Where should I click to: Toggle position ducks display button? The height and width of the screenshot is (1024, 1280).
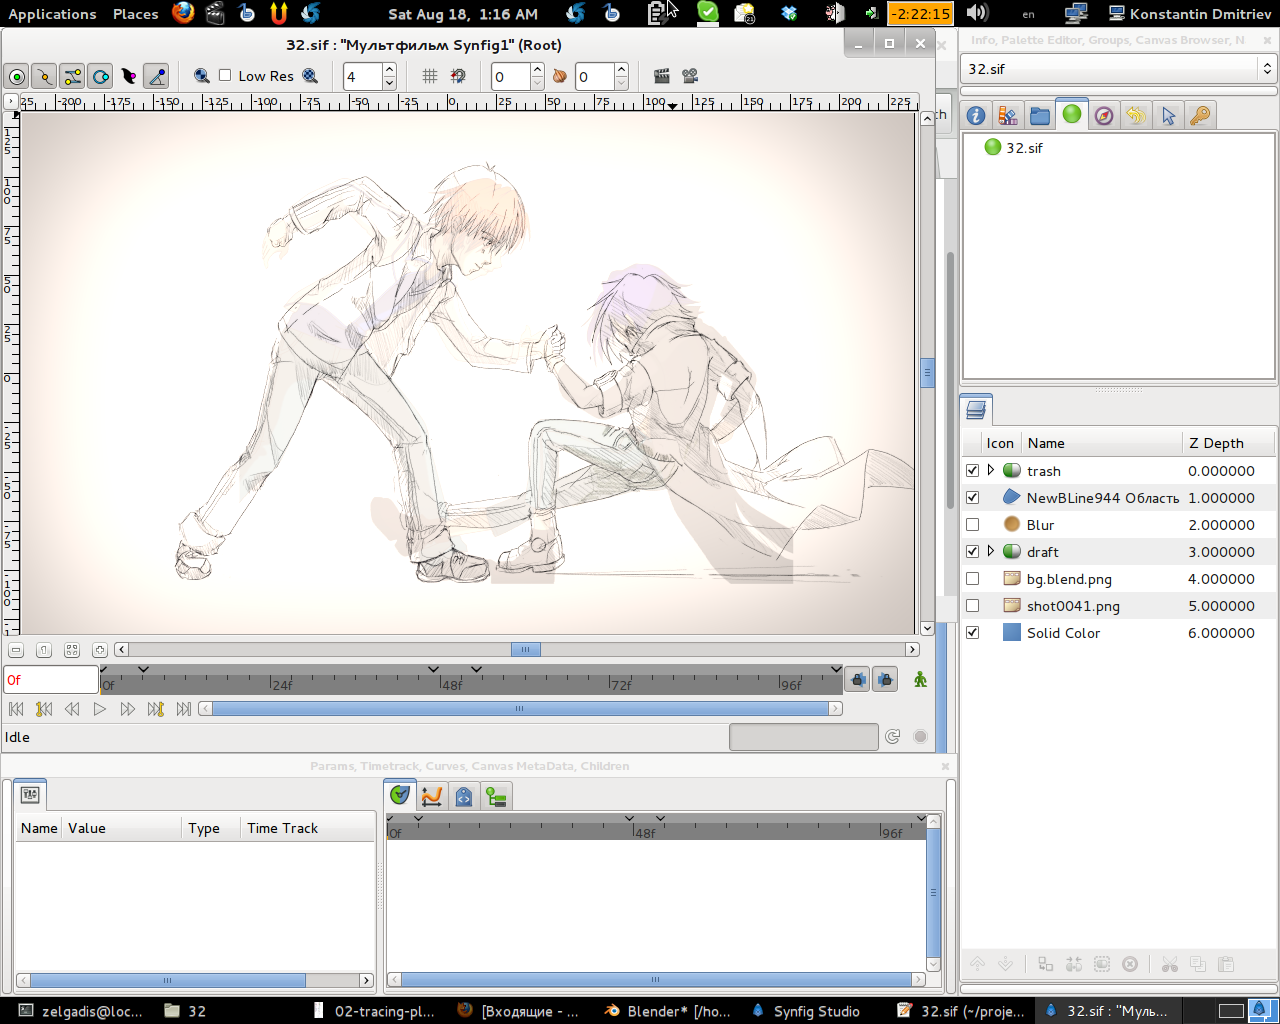click(x=16, y=76)
